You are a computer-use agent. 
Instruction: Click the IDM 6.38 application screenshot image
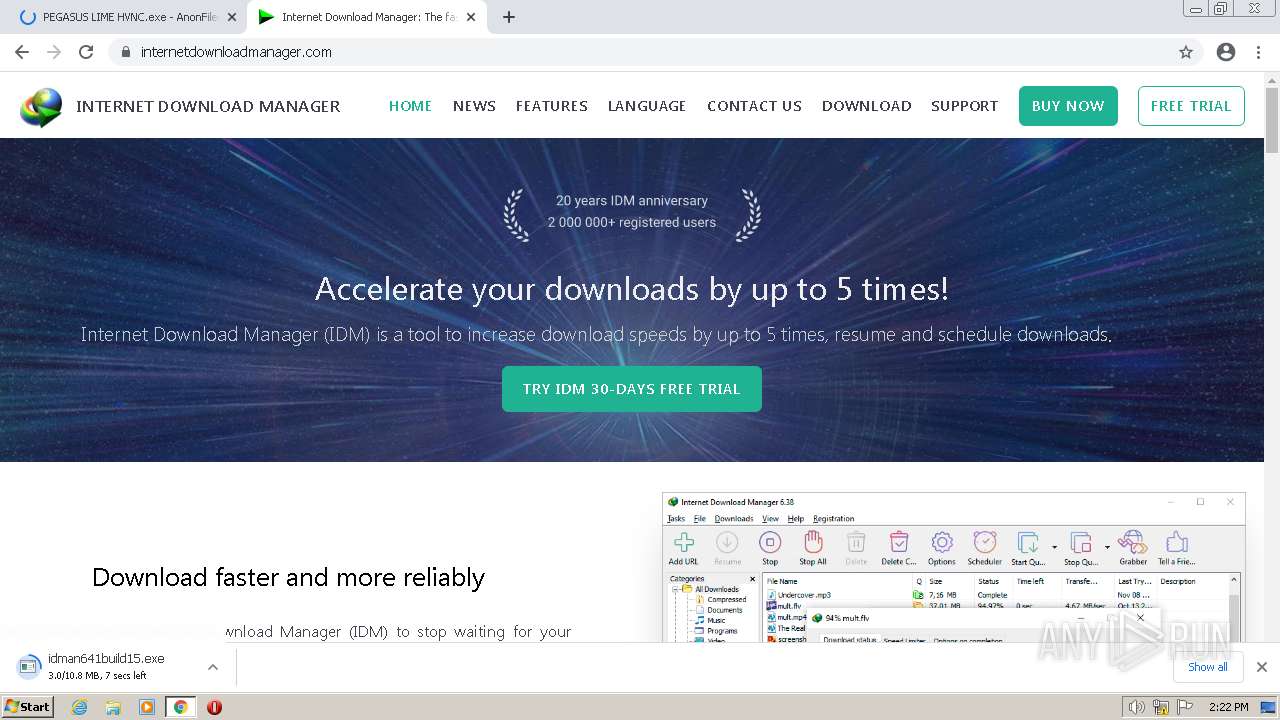953,567
